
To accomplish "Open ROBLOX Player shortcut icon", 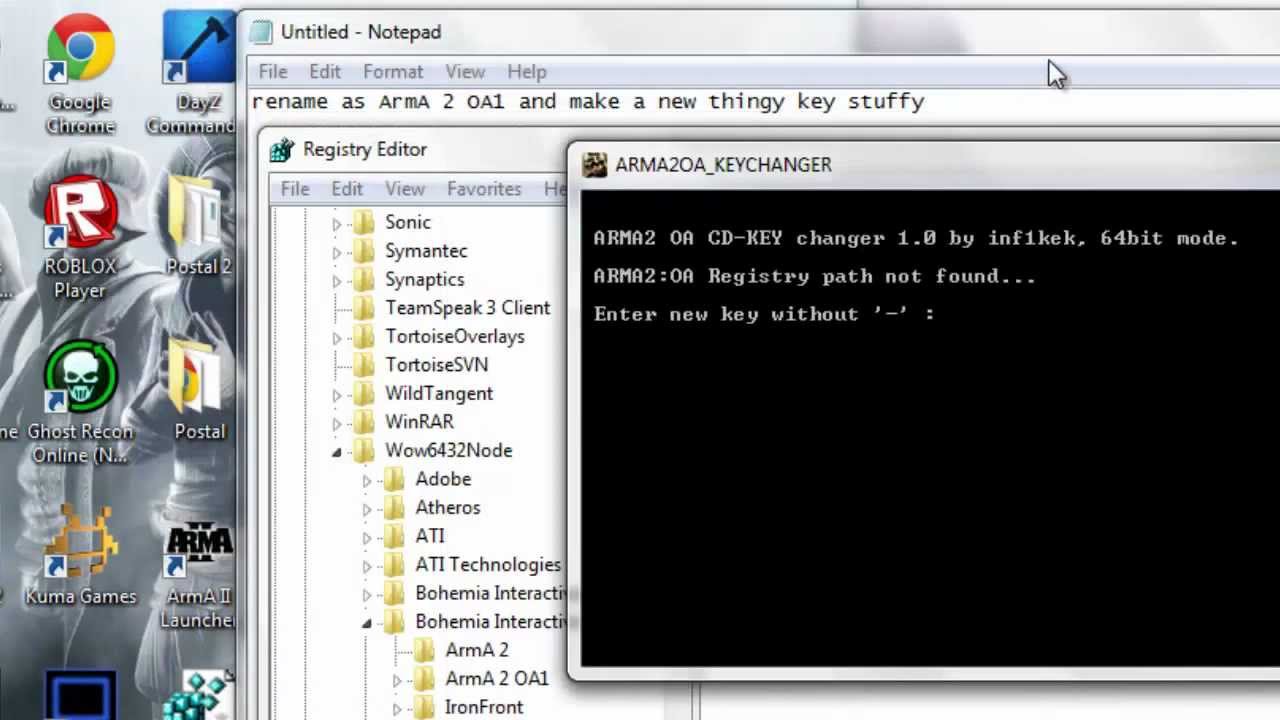I will pyautogui.click(x=80, y=236).
